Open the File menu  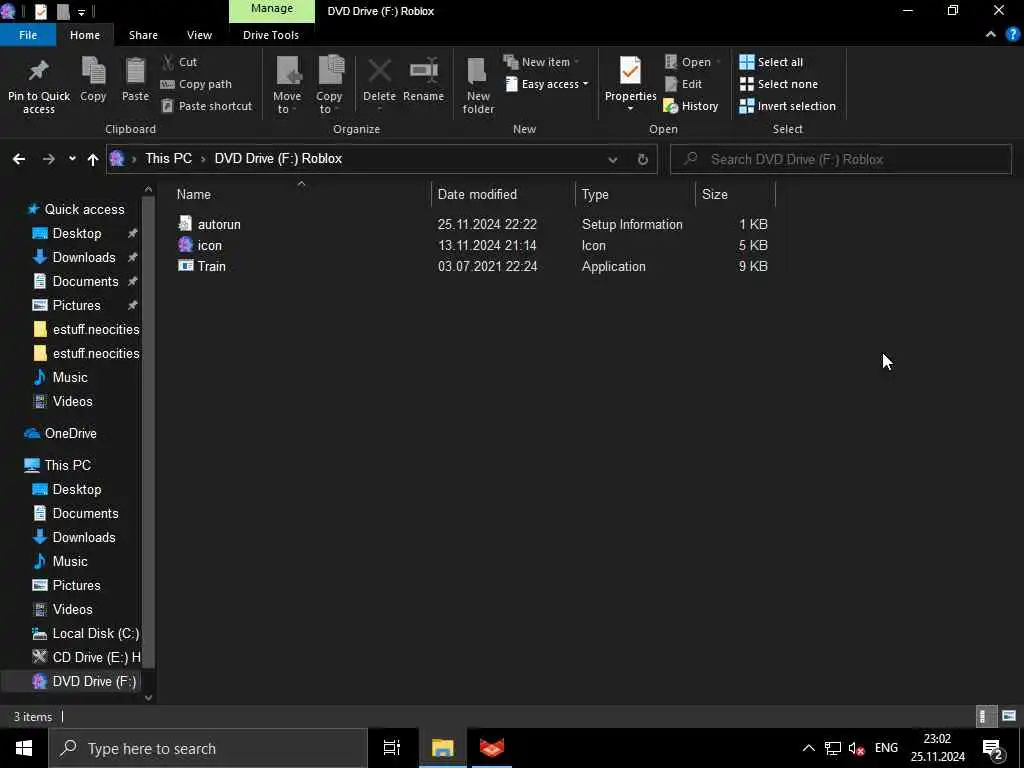click(x=28, y=35)
